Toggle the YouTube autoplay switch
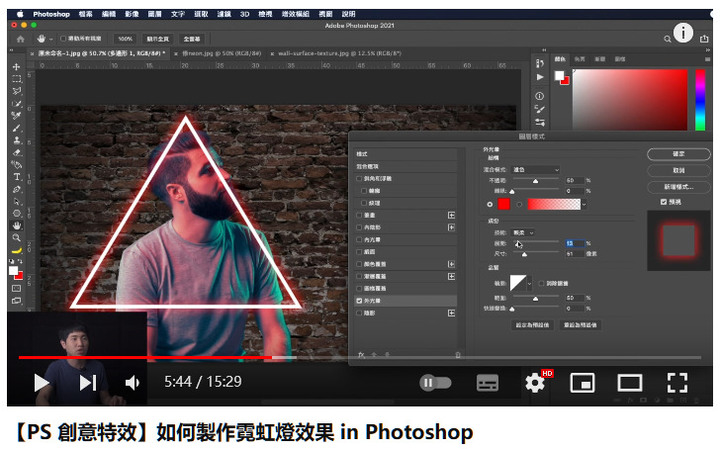The width and height of the screenshot is (720, 449). pyautogui.click(x=435, y=382)
